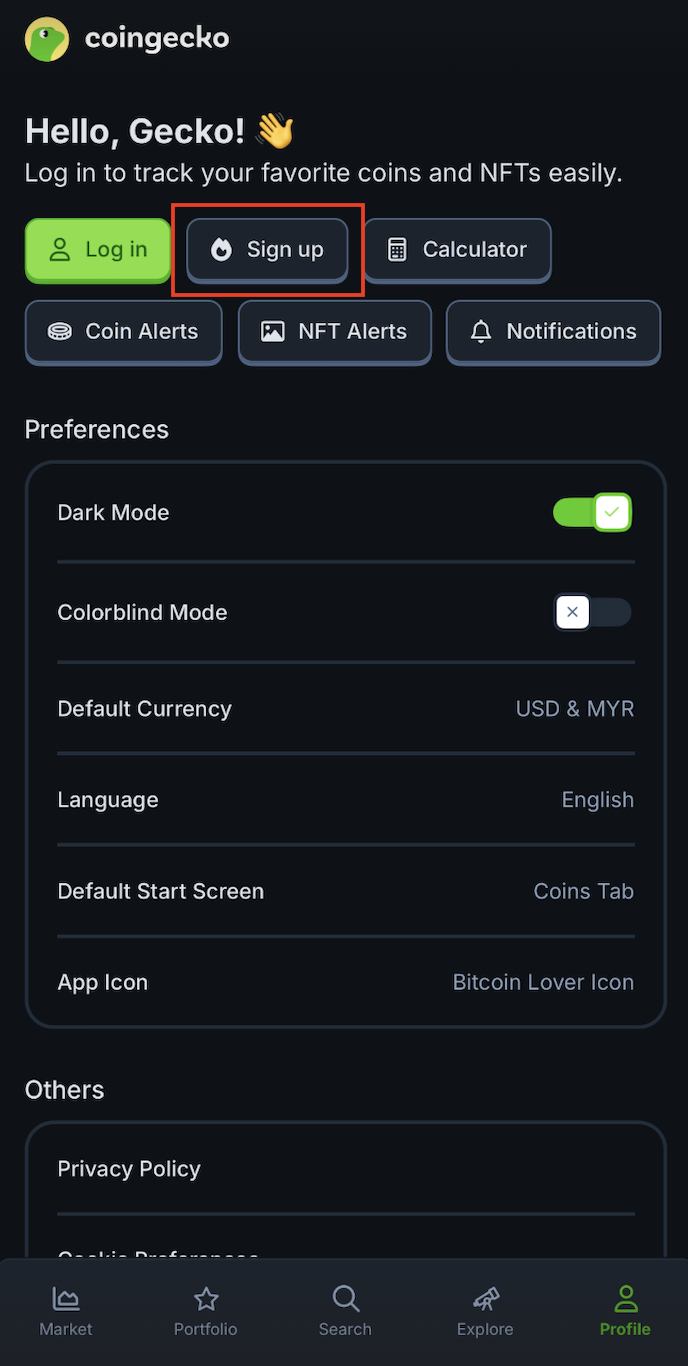688x1366 pixels.
Task: Toggle the flame icon on Sign up
Action: [221, 249]
